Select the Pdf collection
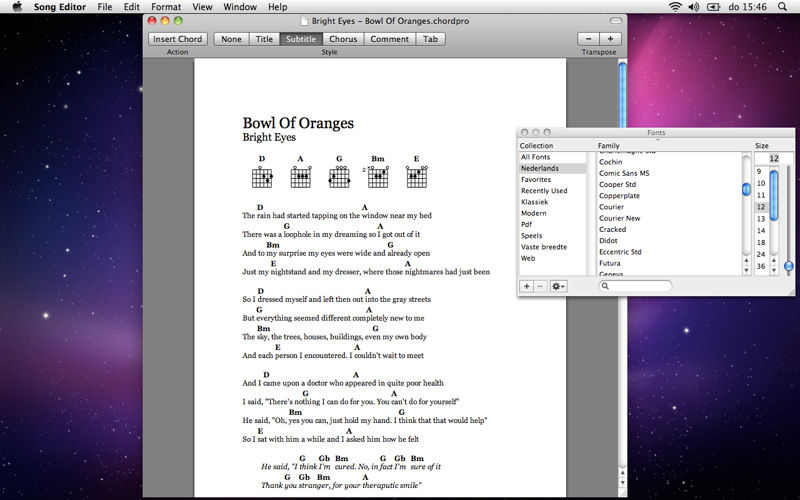Screen dimensions: 800x500 pos(553,224)
